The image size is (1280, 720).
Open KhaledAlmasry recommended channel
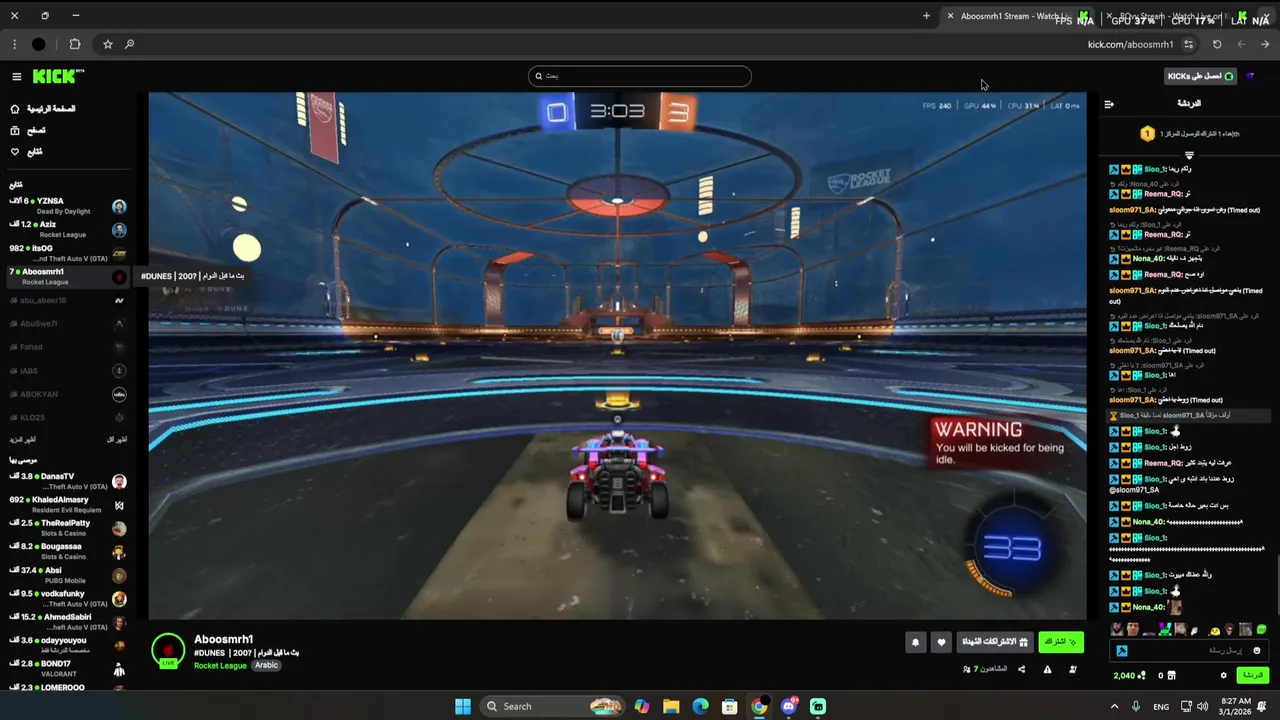pyautogui.click(x=67, y=505)
